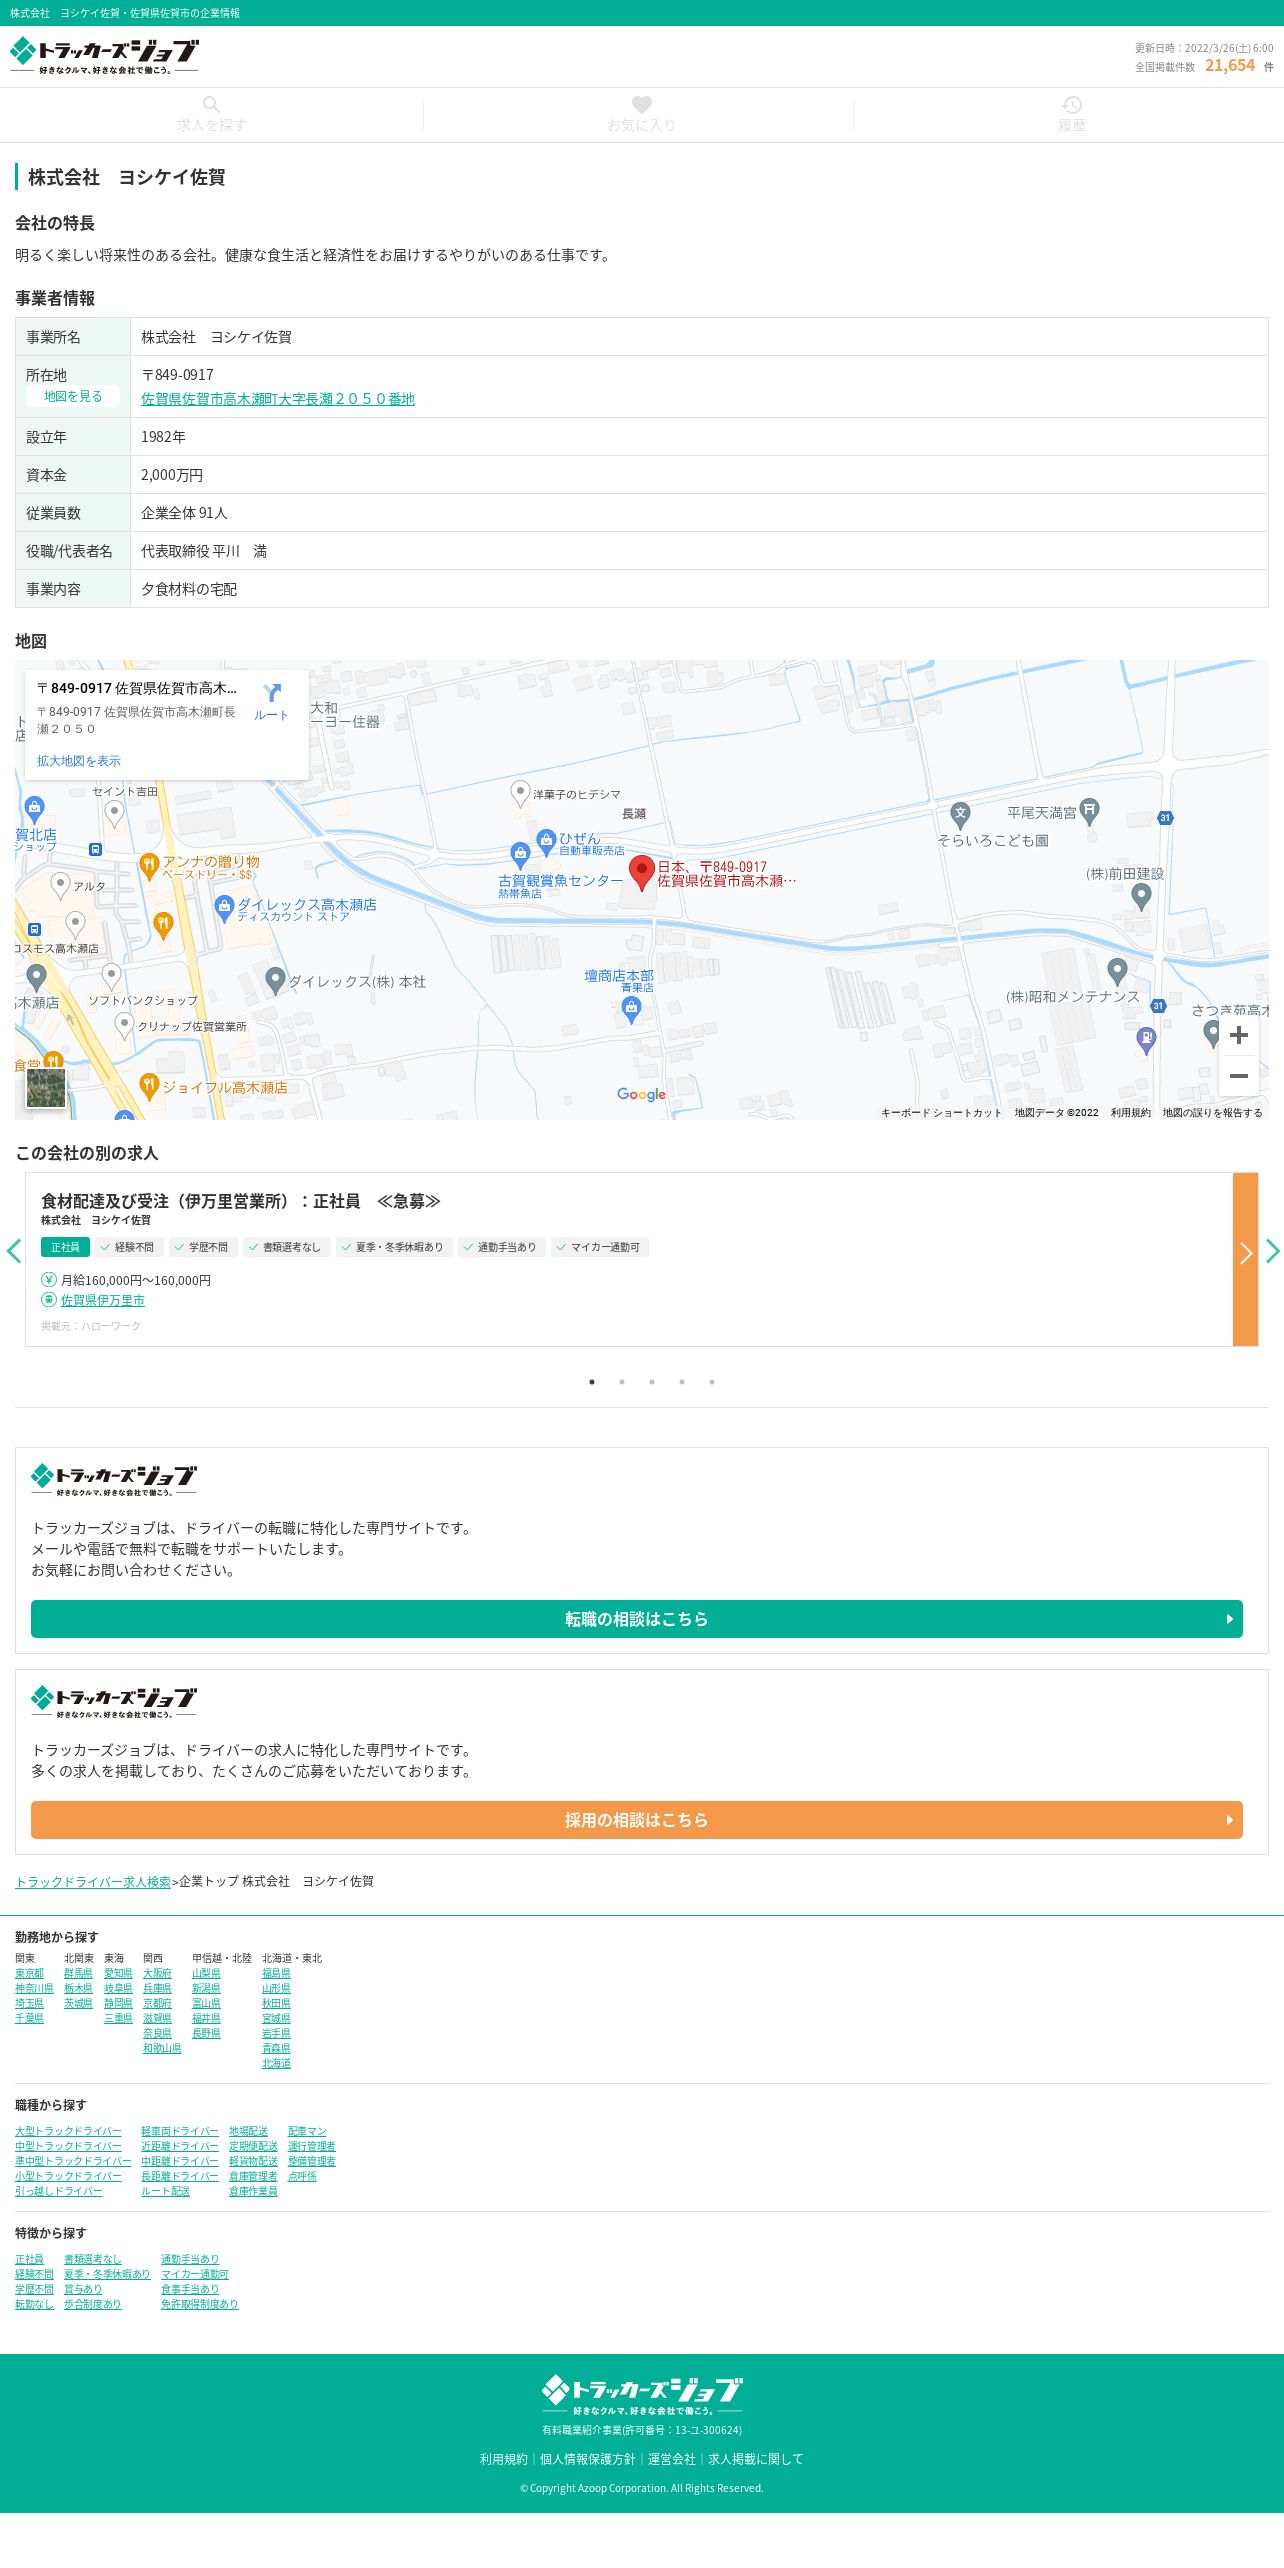The width and height of the screenshot is (1284, 2568).
Task: Open the 配車マン job type link
Action: pos(307,2131)
